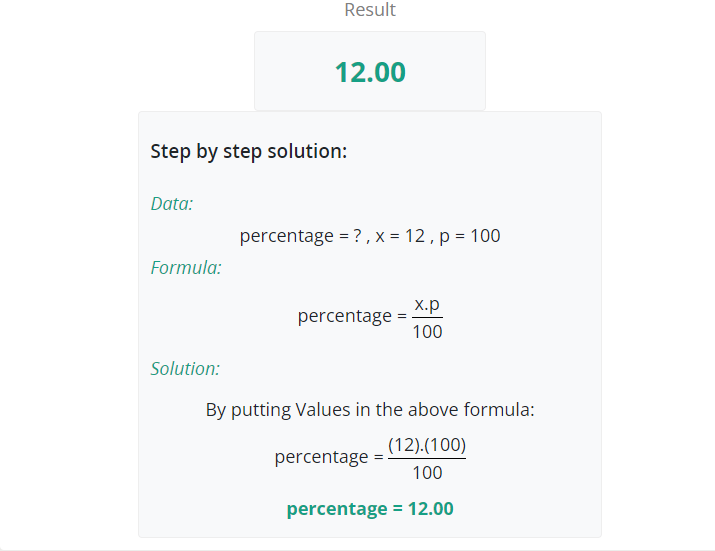Select the 'x = 12' value in data line
Viewport: 715px width, 551px height.
point(400,236)
